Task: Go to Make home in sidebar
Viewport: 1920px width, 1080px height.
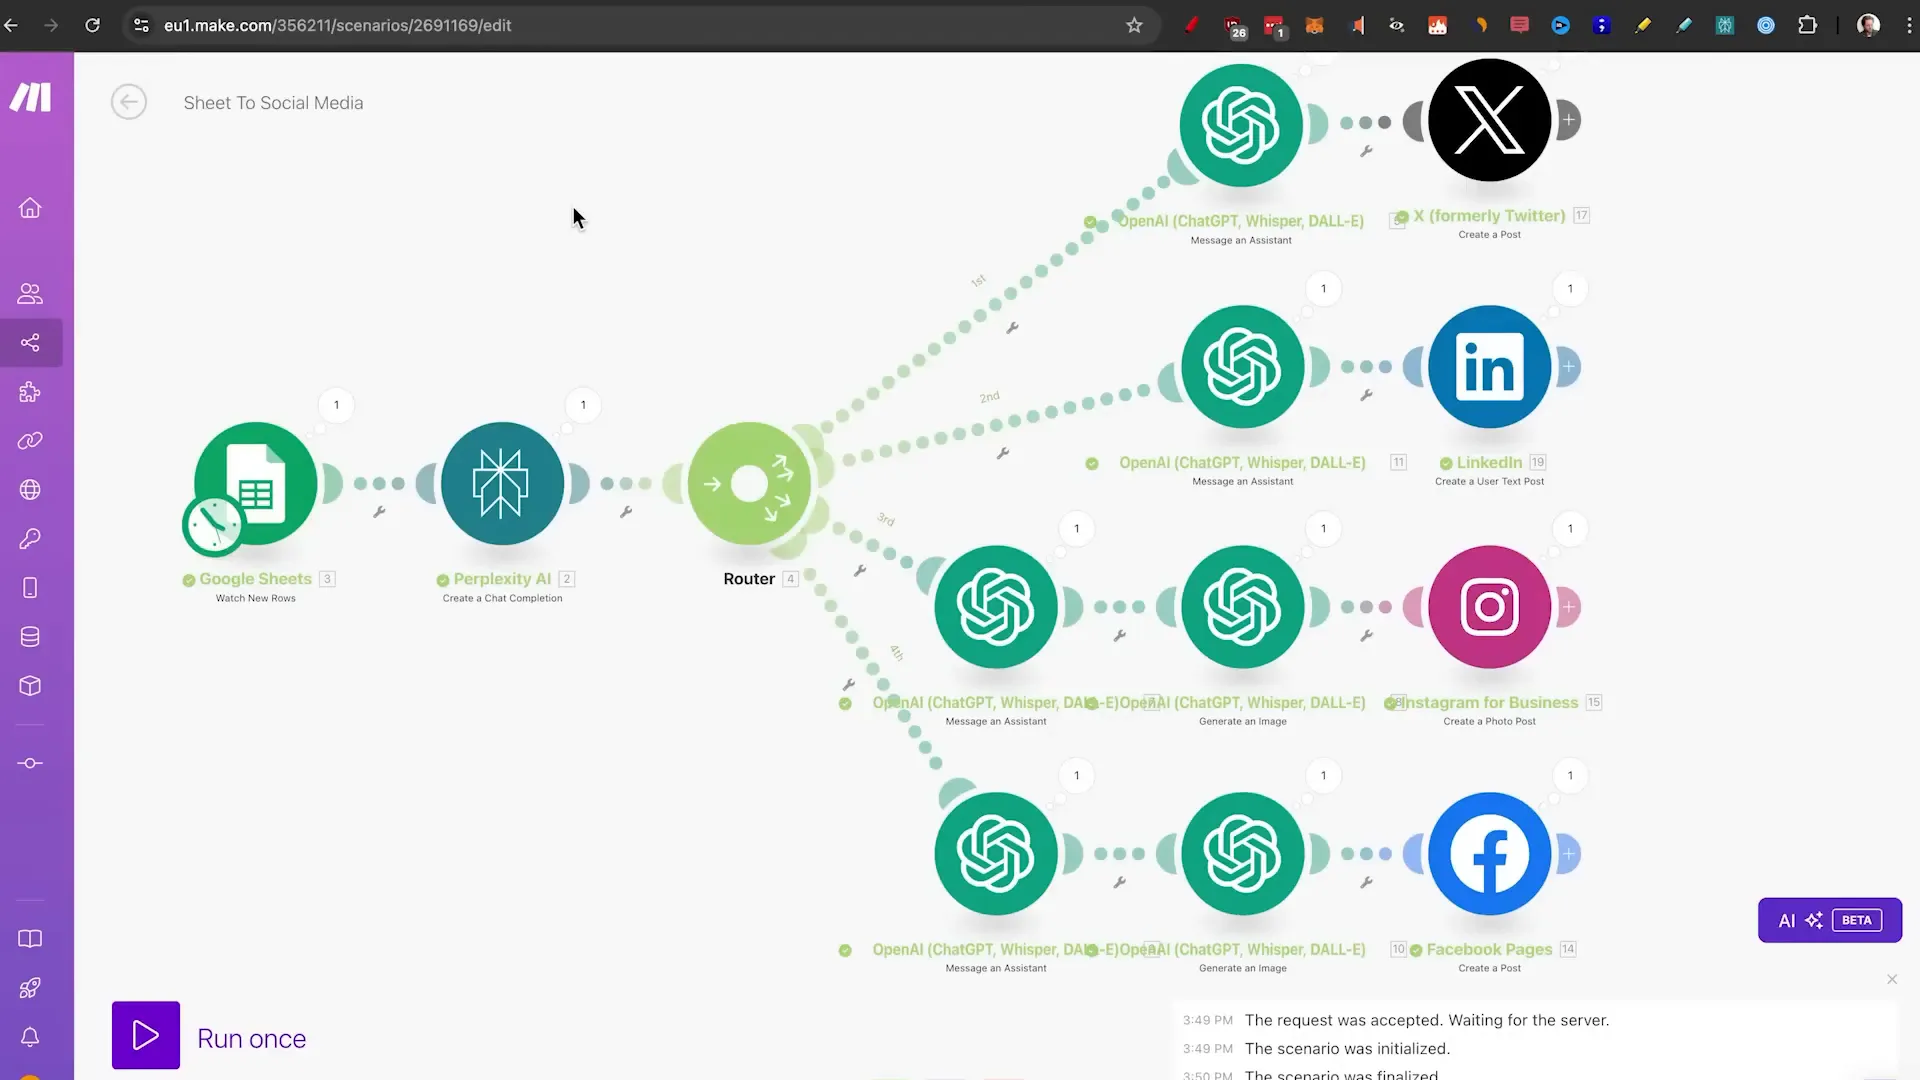Action: 30,208
